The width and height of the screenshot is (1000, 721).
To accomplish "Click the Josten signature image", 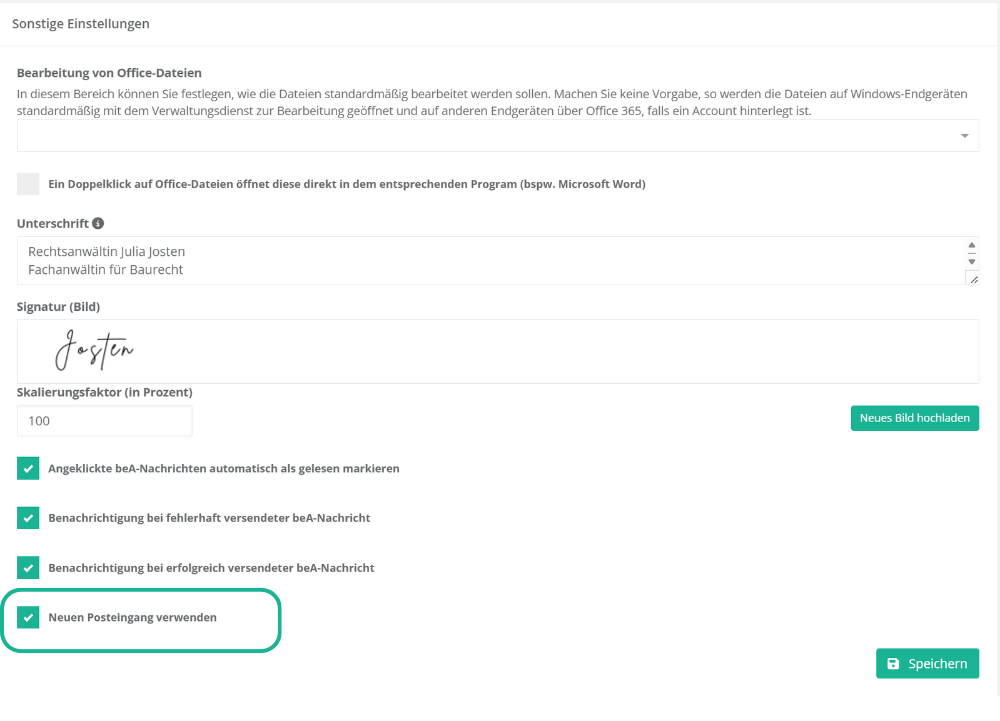I will coord(94,350).
